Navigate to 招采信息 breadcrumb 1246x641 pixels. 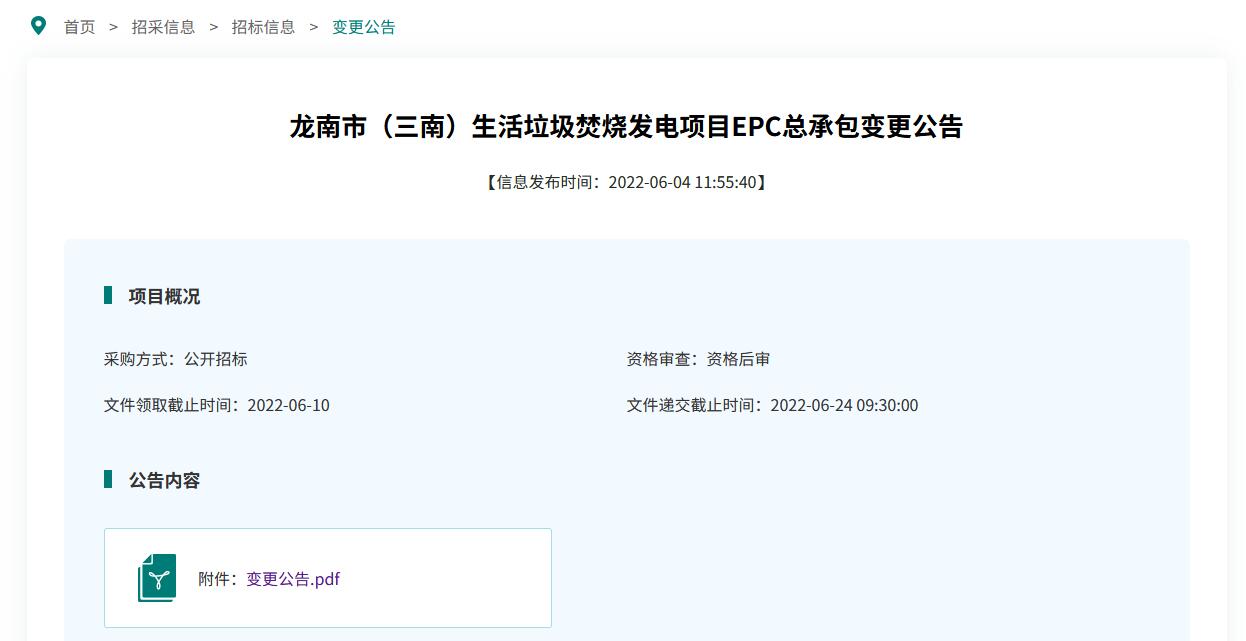(164, 27)
